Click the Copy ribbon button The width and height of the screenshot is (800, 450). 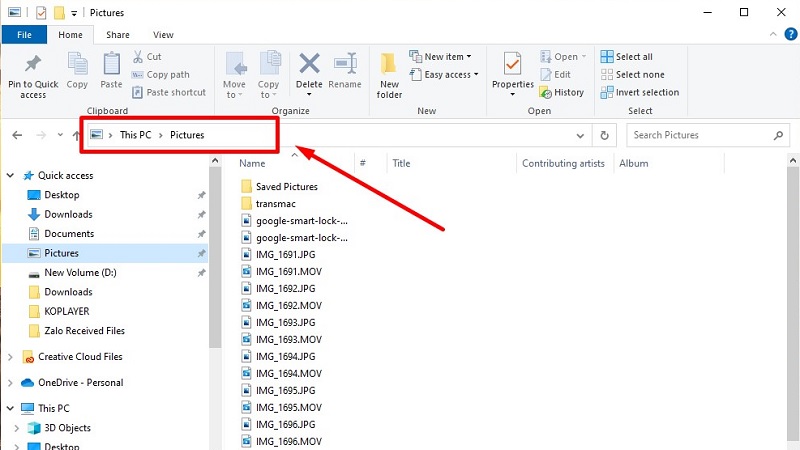click(77, 71)
